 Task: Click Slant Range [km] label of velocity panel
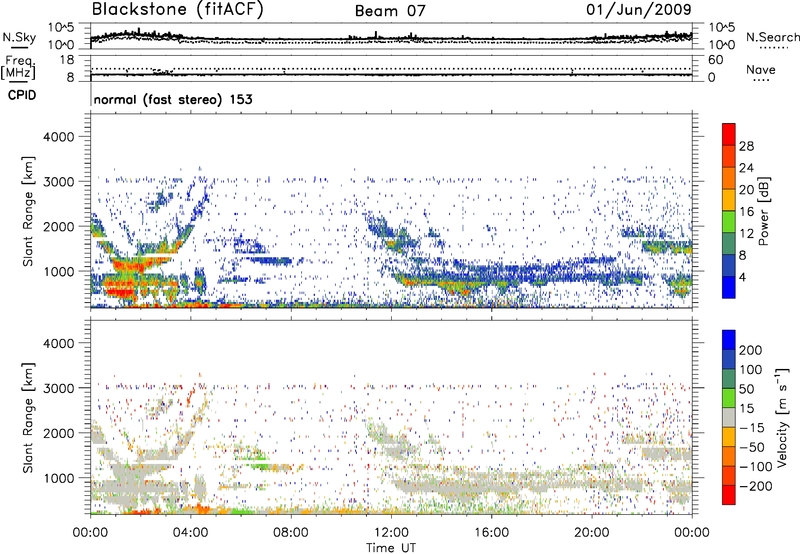(x=28, y=418)
